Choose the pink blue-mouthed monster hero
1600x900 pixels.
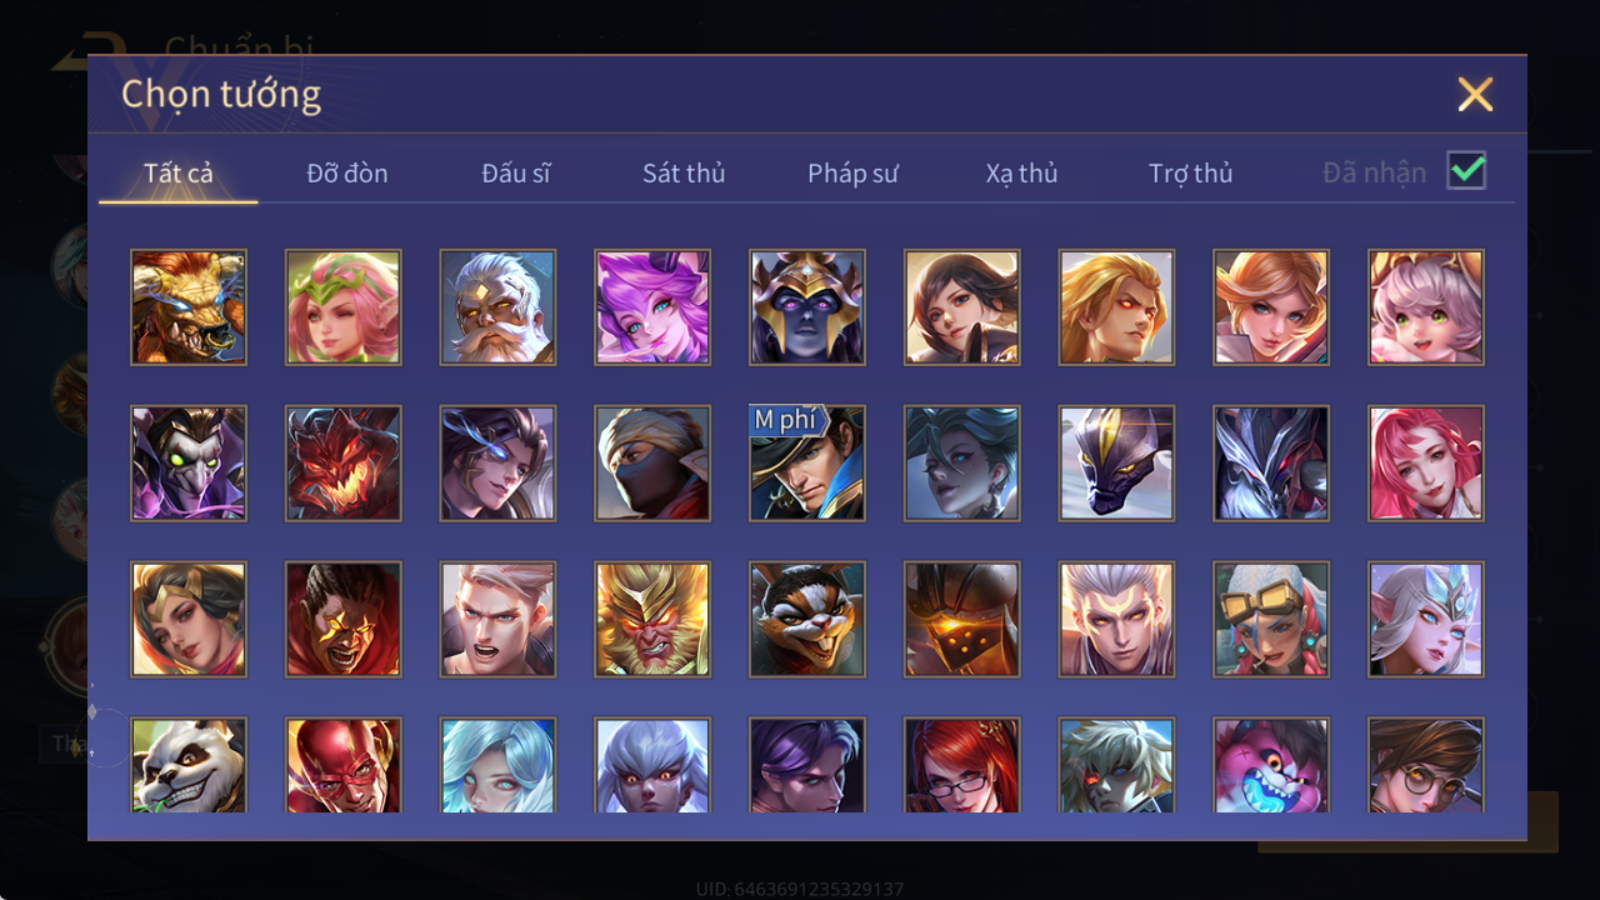coord(1271,765)
